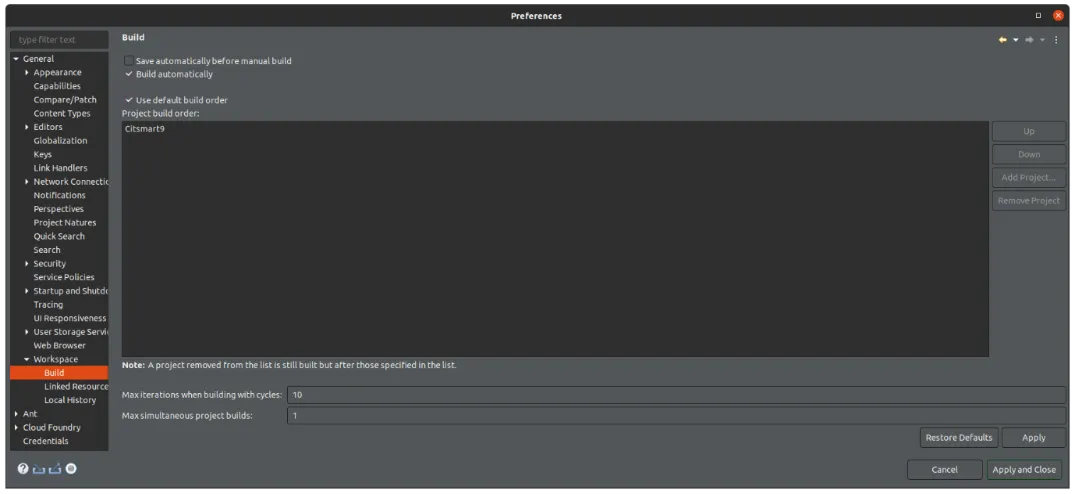This screenshot has height=494, width=1075.
Task: Select the Keys preference page
Action: click(x=43, y=154)
